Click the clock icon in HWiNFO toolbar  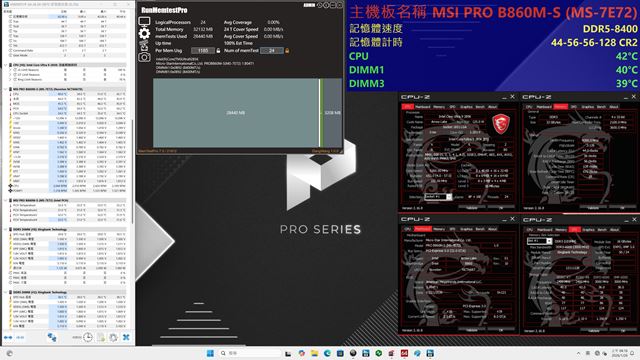pos(88,337)
